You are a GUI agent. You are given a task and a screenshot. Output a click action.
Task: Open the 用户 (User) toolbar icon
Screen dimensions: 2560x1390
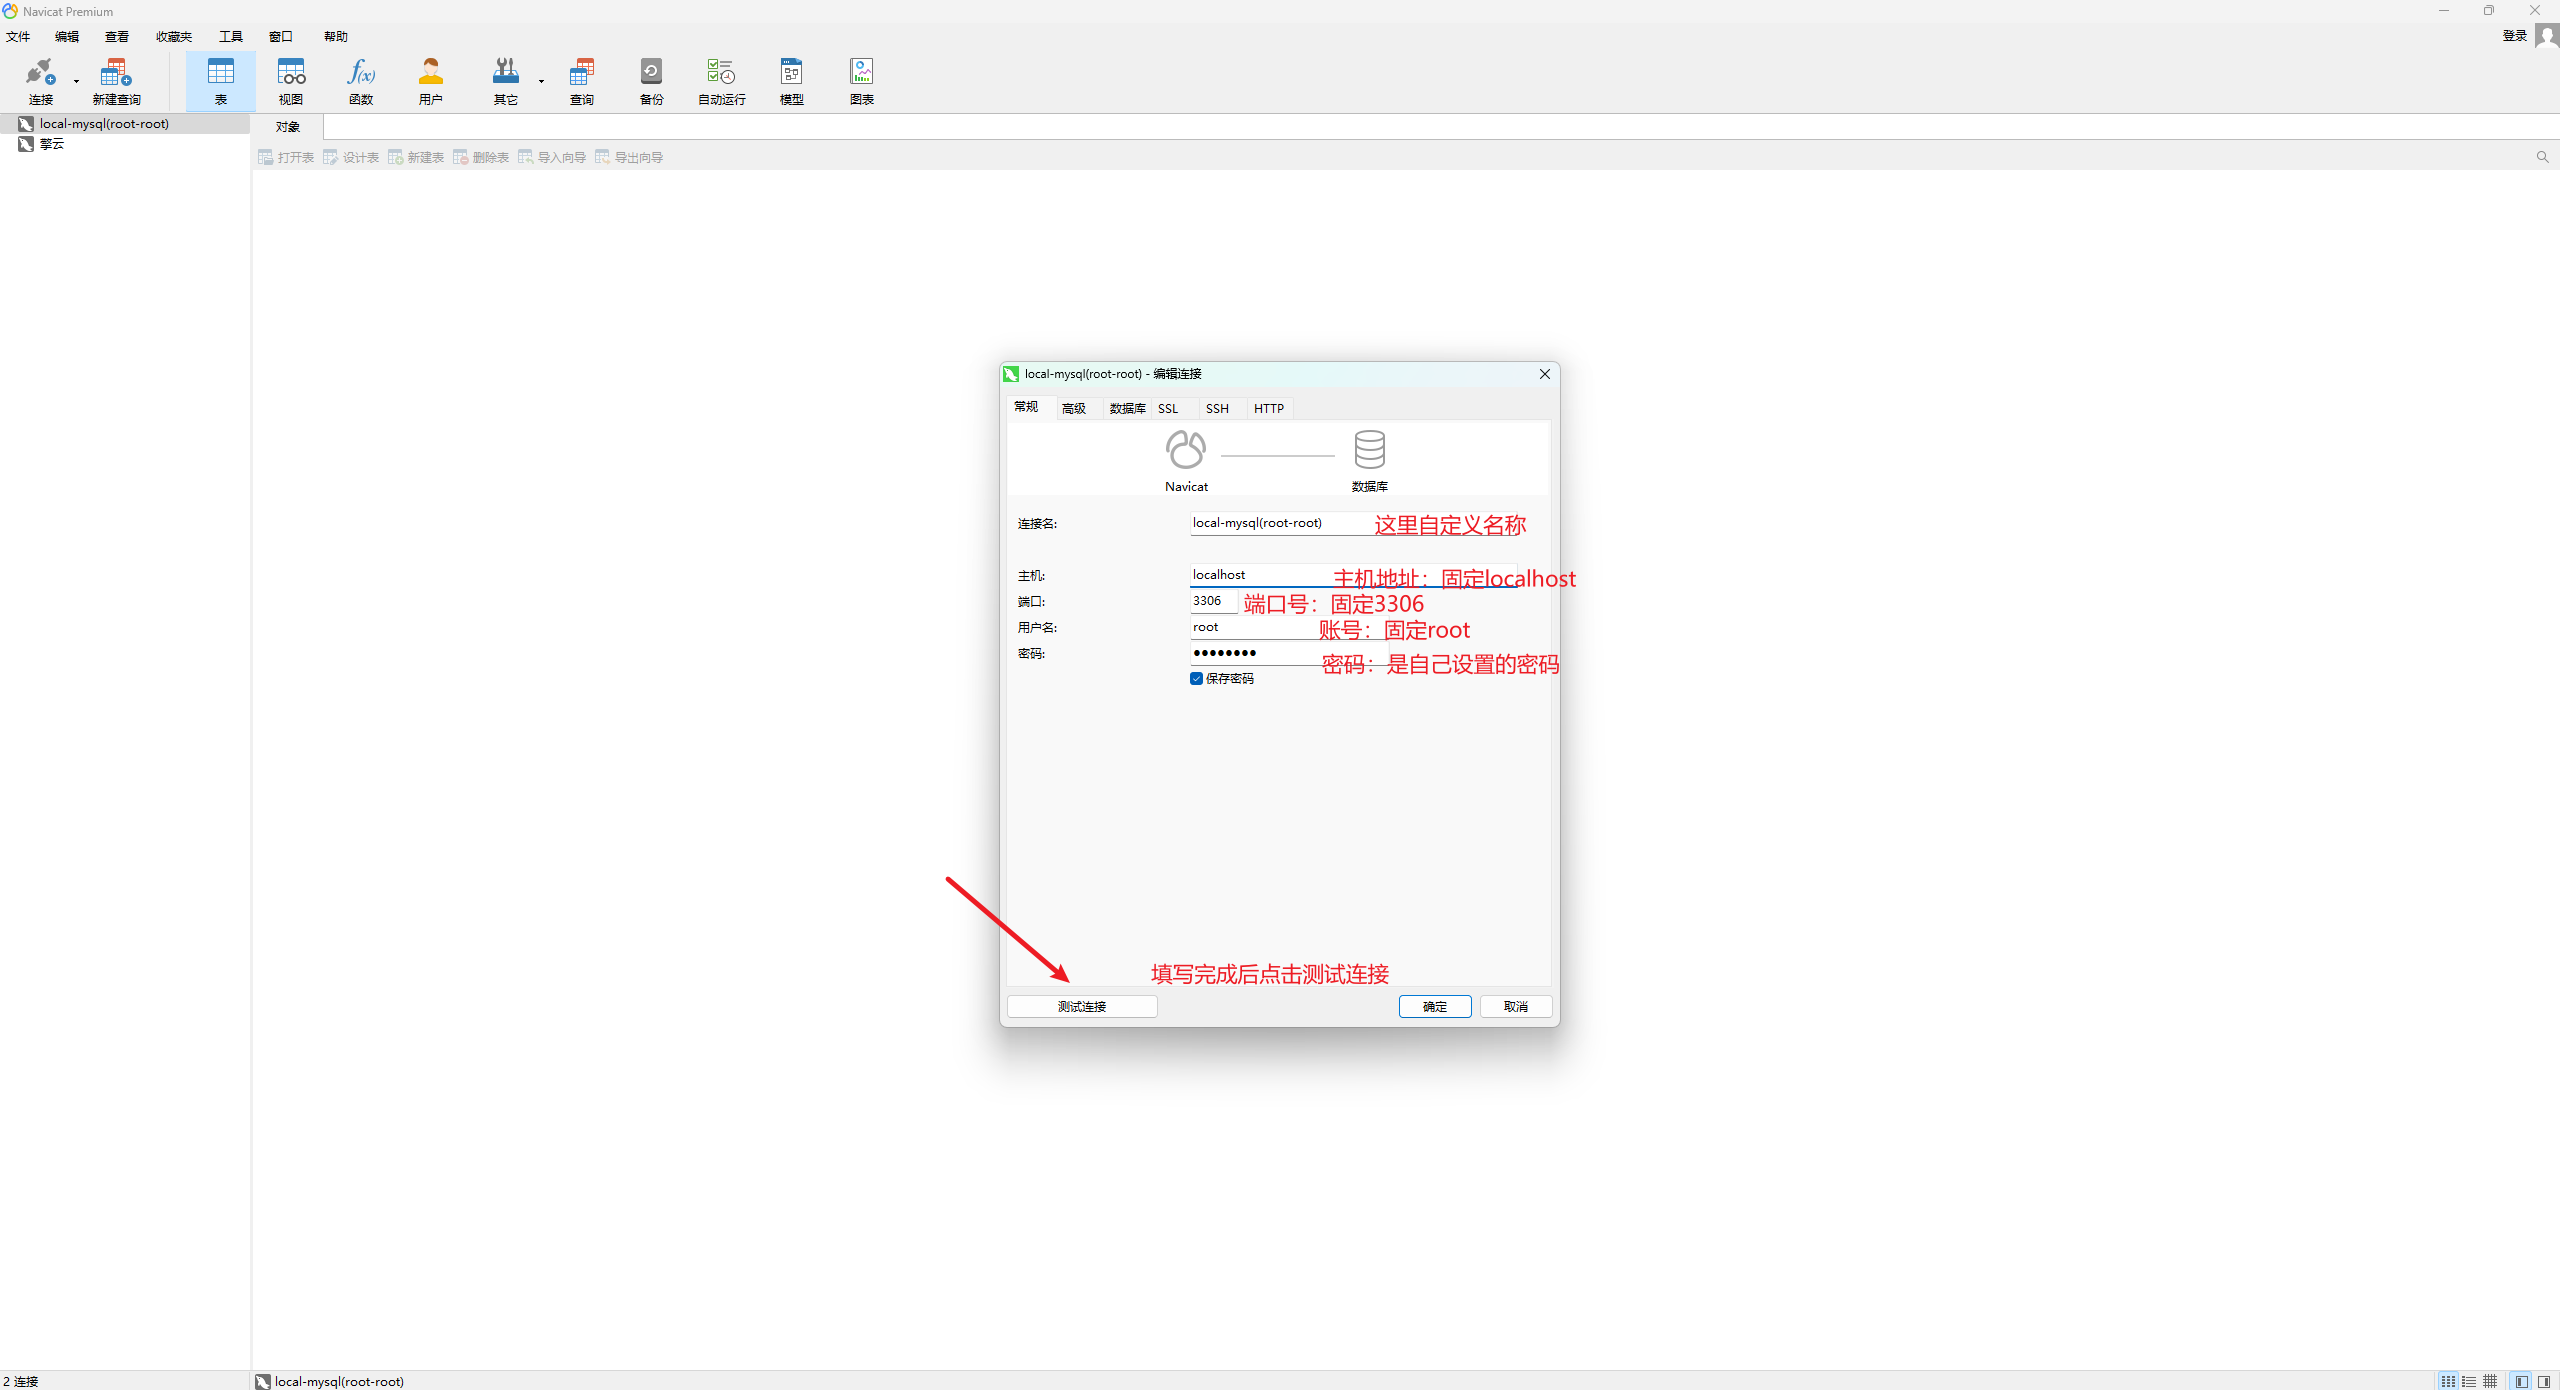point(431,81)
